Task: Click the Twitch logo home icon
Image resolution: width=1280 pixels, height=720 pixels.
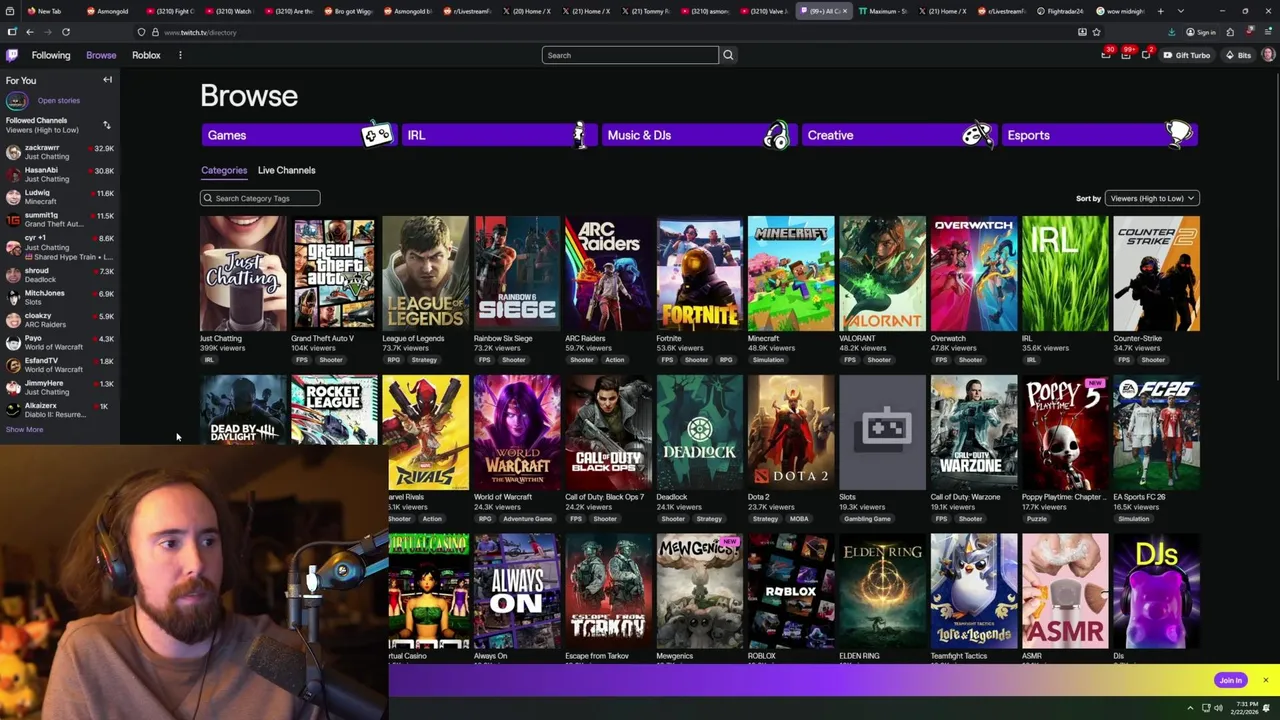Action: (x=12, y=55)
